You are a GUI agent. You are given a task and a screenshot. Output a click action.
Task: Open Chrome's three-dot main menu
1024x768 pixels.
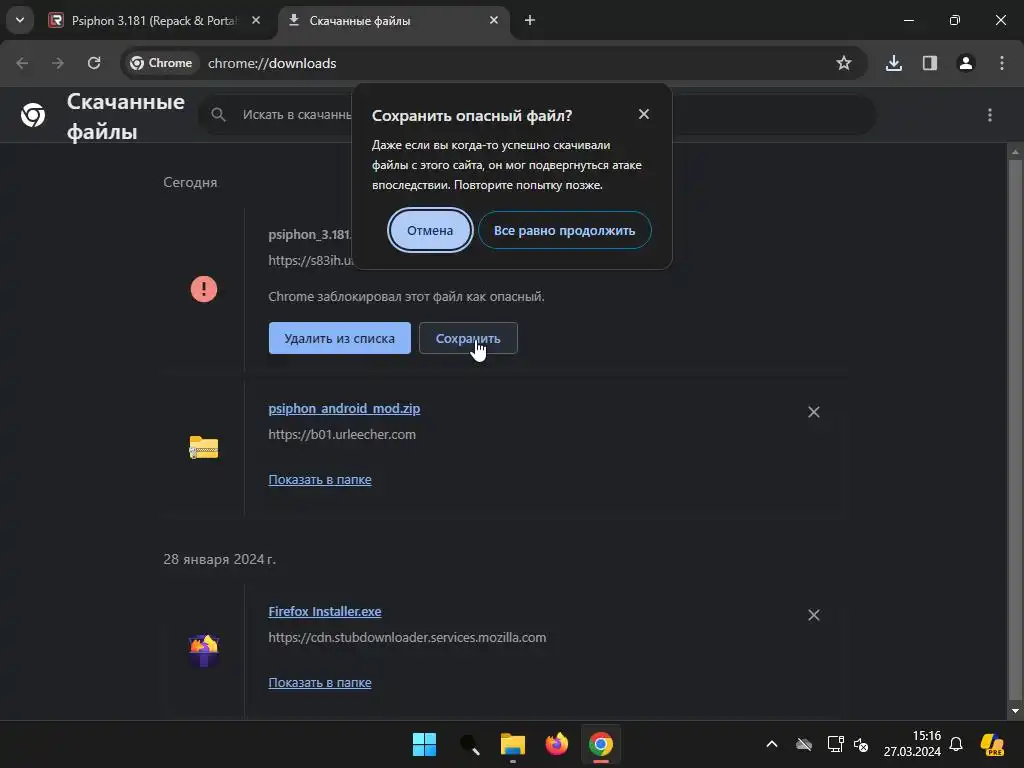click(x=1002, y=63)
